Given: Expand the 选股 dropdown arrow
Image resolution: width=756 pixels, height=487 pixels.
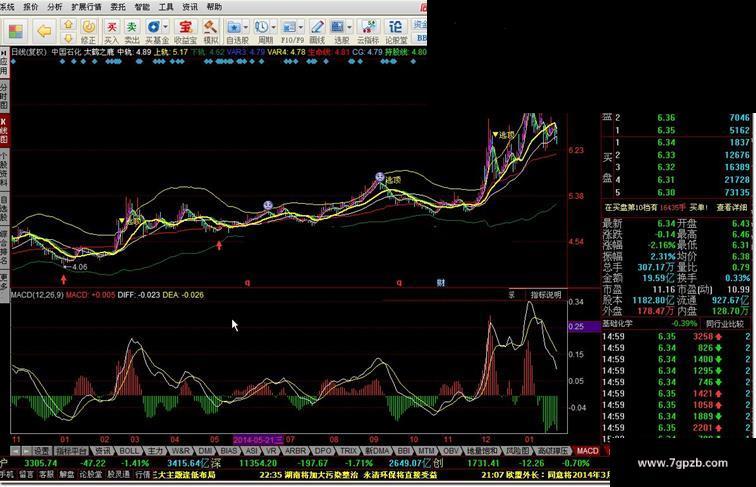Looking at the screenshot, I should (x=350, y=27).
